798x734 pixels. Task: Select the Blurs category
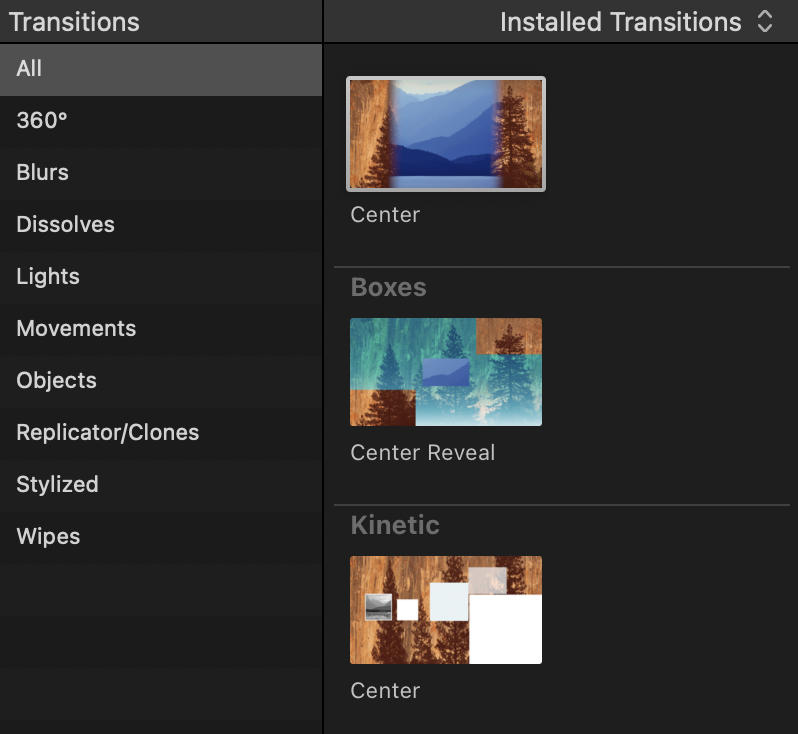[161, 174]
